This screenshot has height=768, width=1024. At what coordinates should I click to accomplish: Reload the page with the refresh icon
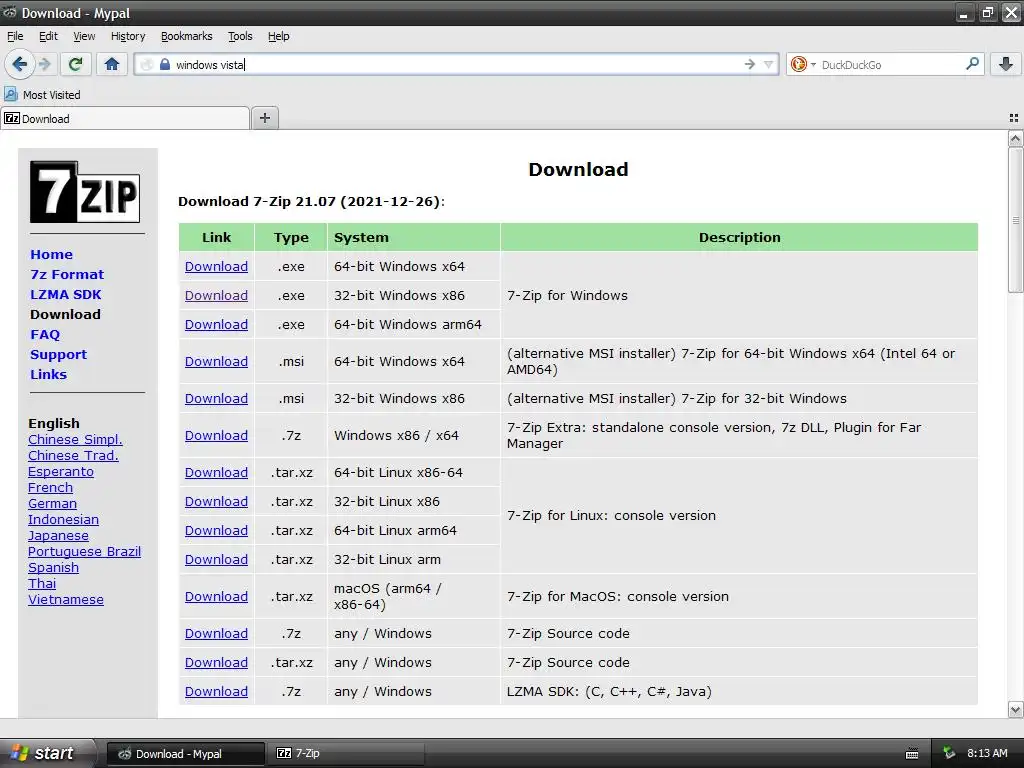[75, 64]
